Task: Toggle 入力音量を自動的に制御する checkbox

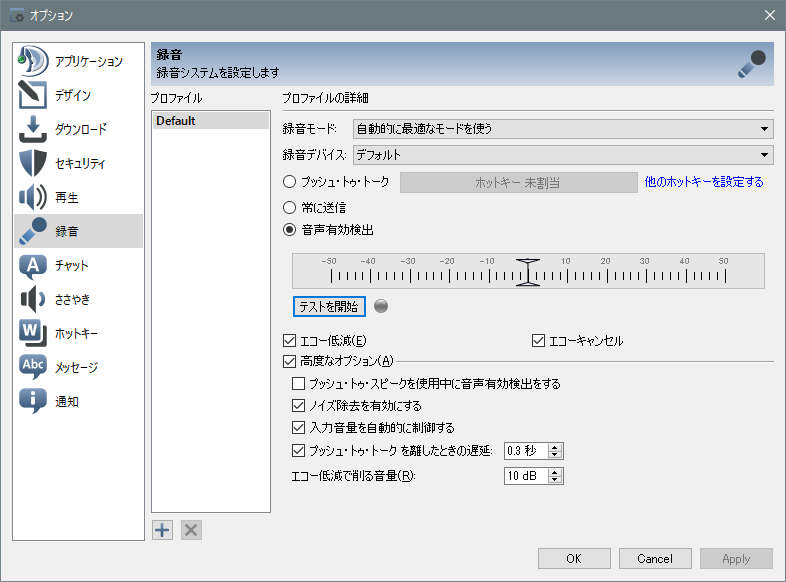Action: click(299, 428)
